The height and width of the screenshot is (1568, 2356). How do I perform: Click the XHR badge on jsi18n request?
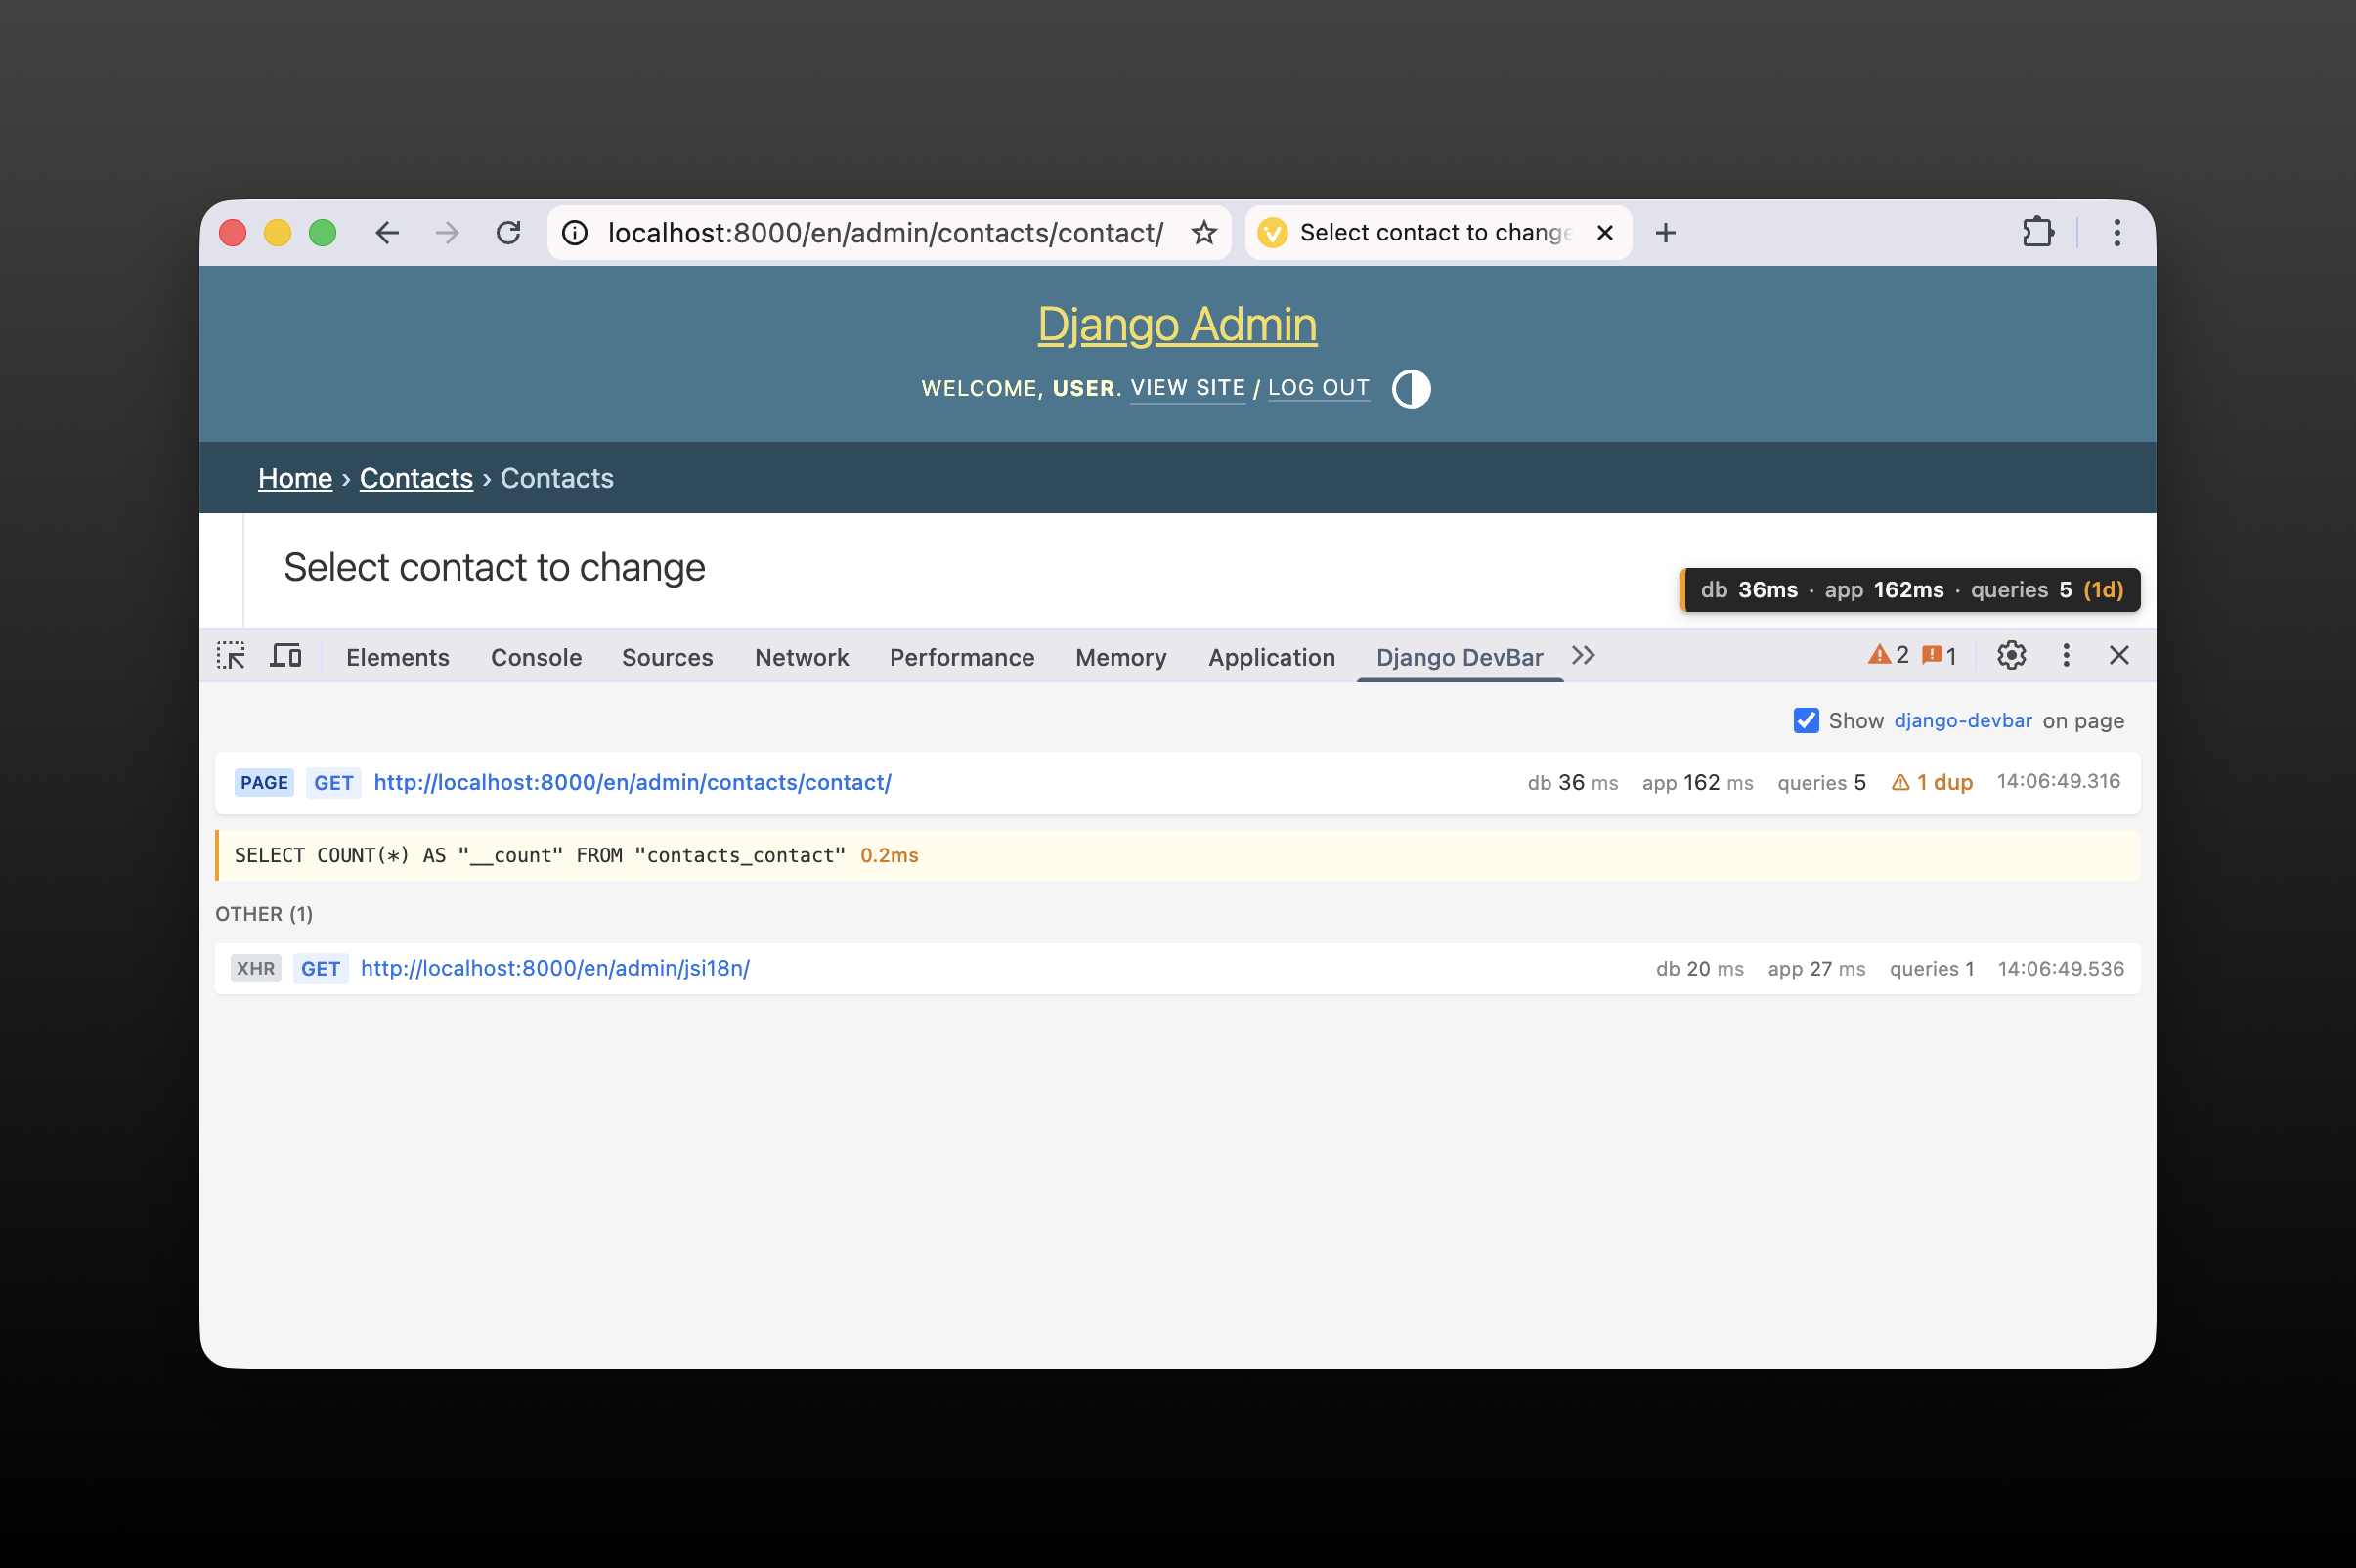[x=255, y=969]
